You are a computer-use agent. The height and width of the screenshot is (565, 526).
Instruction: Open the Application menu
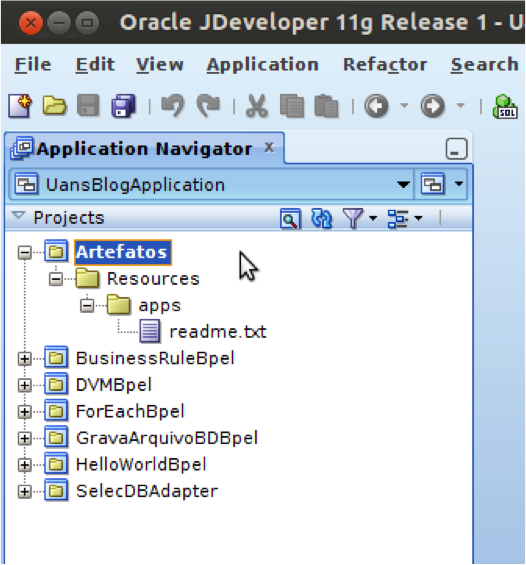(x=263, y=65)
